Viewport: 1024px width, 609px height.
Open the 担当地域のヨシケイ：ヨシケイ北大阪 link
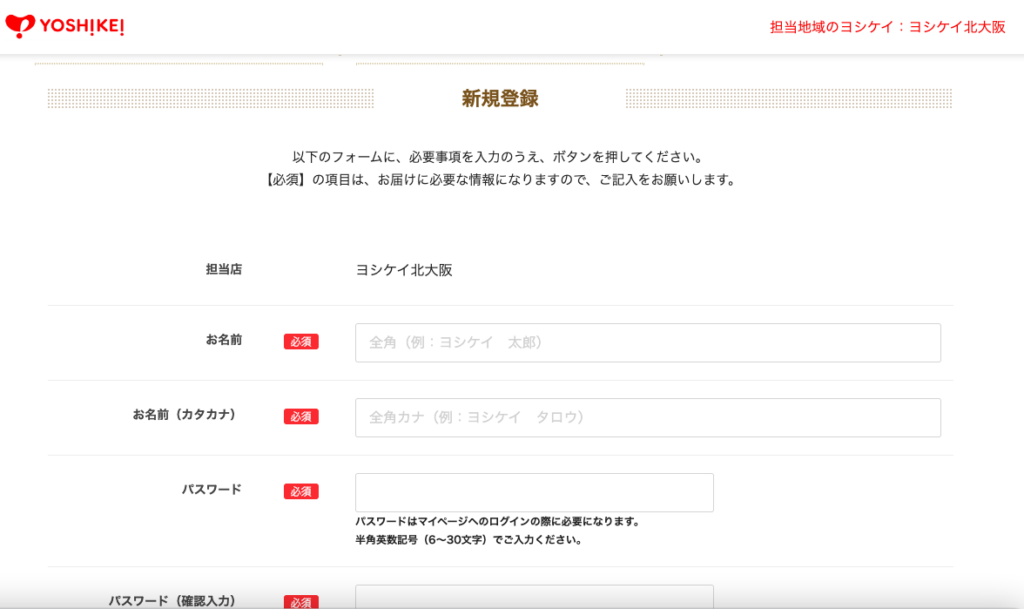887,27
